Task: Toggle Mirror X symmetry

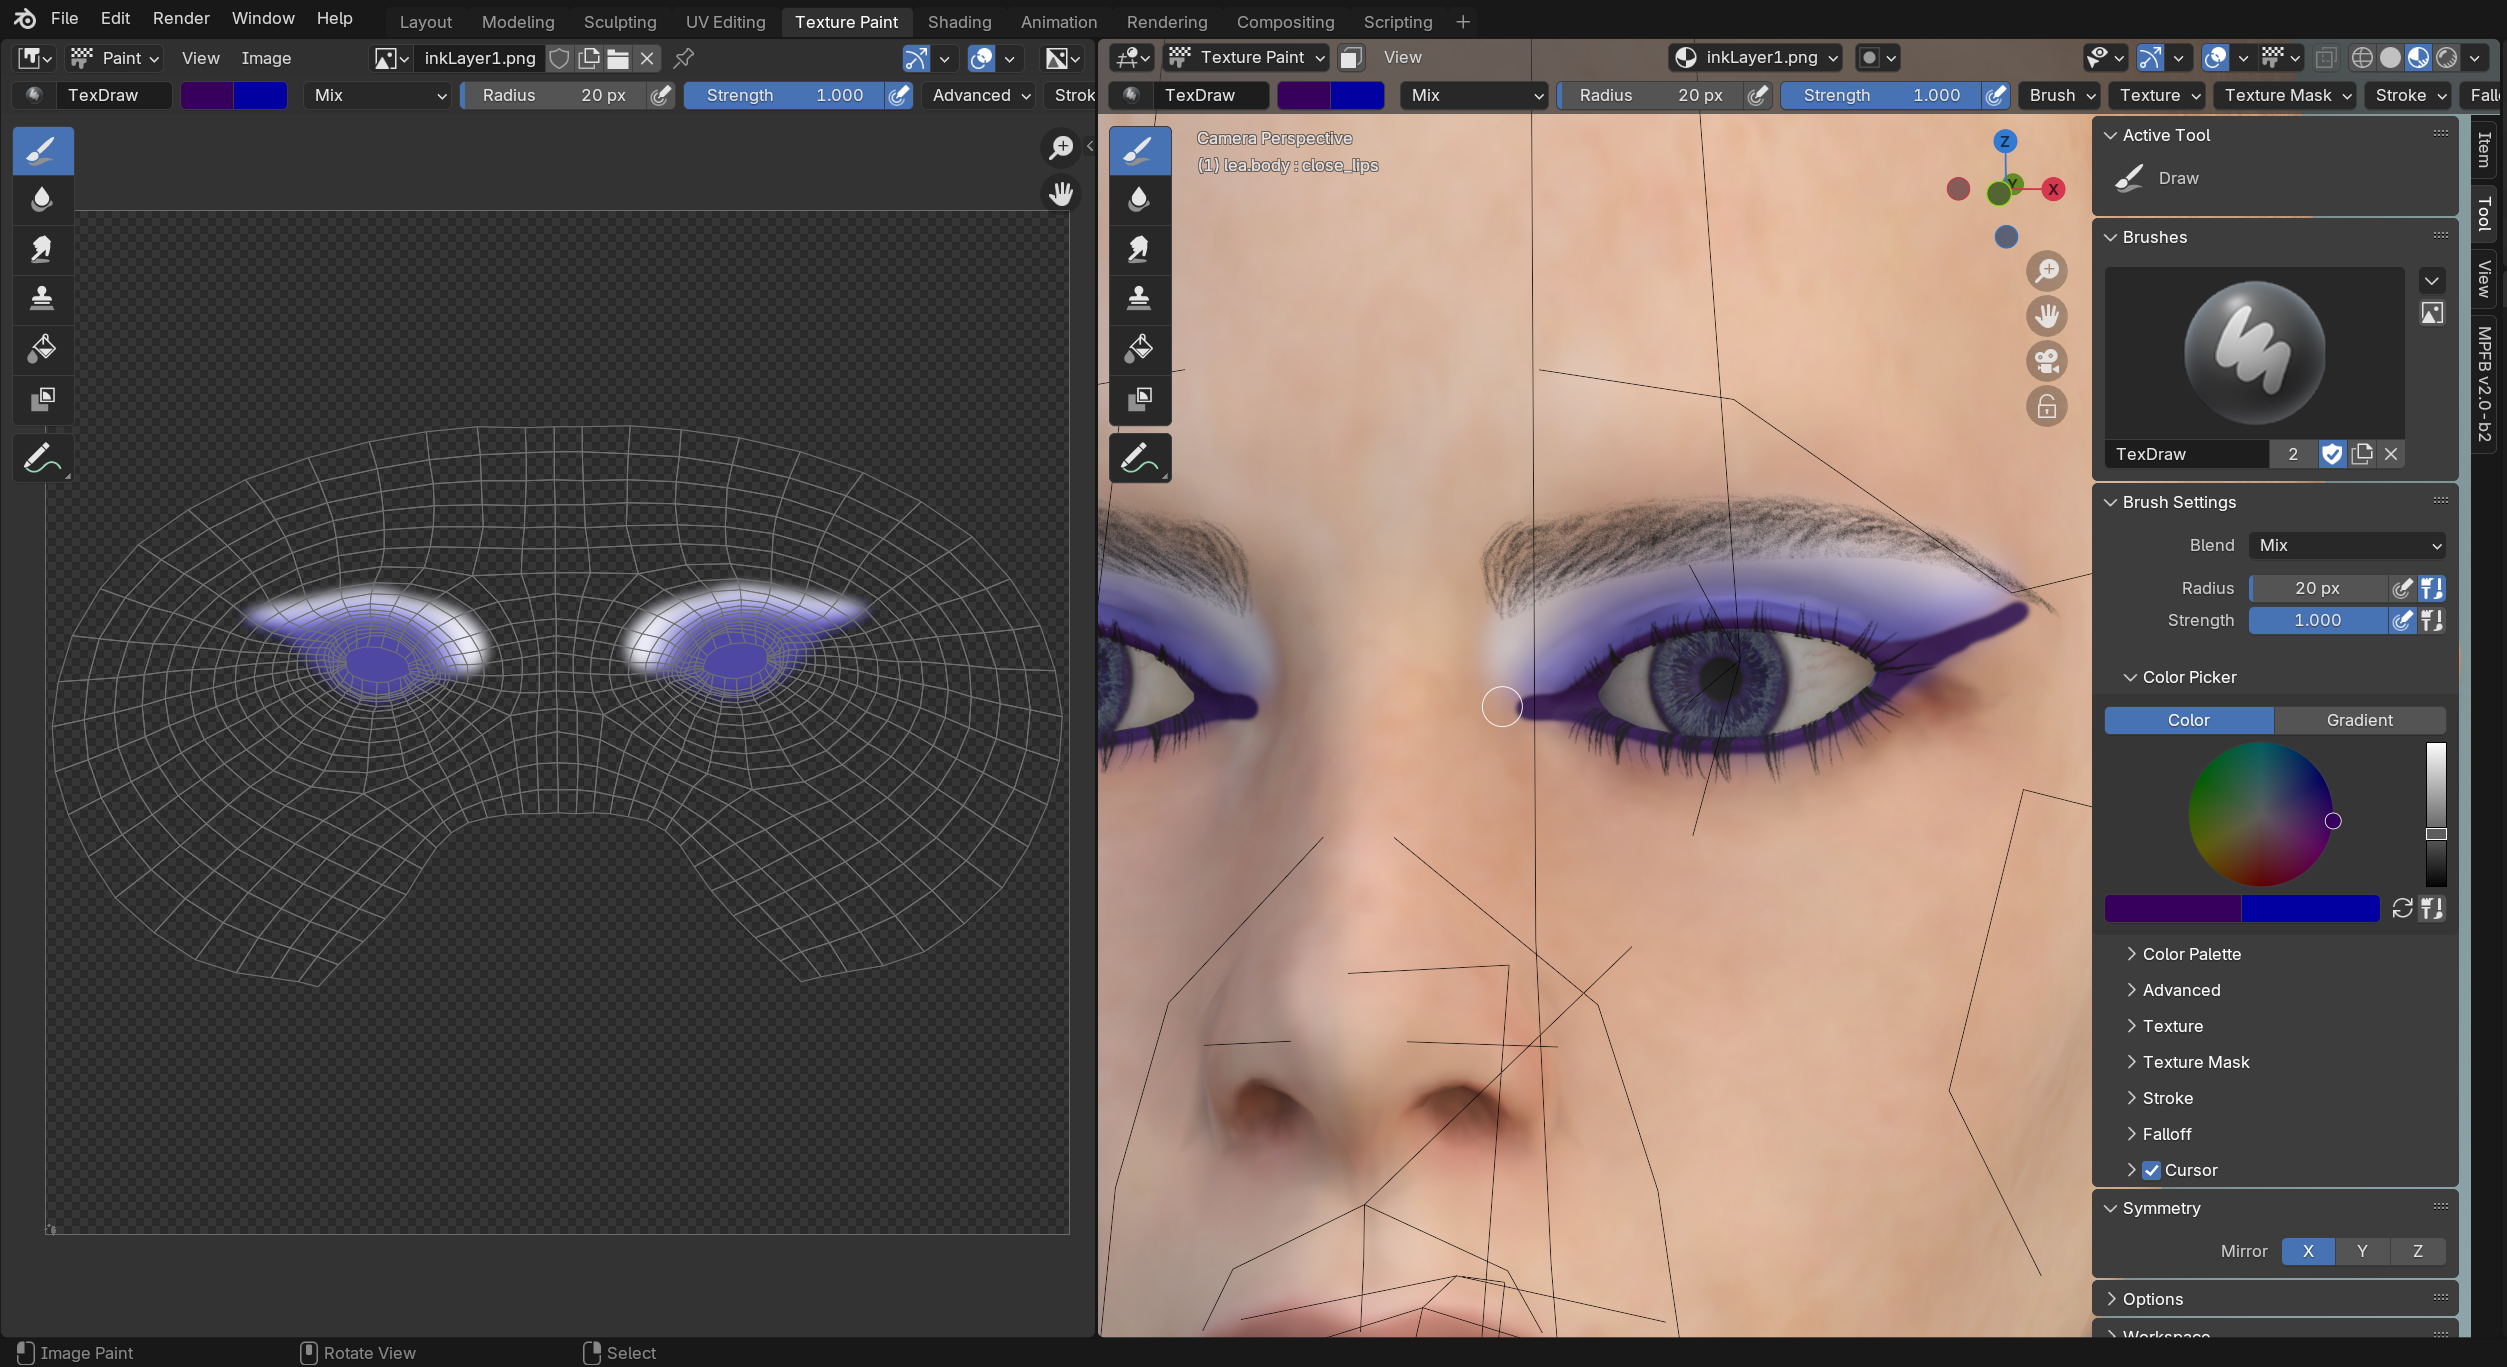Action: click(2308, 1251)
